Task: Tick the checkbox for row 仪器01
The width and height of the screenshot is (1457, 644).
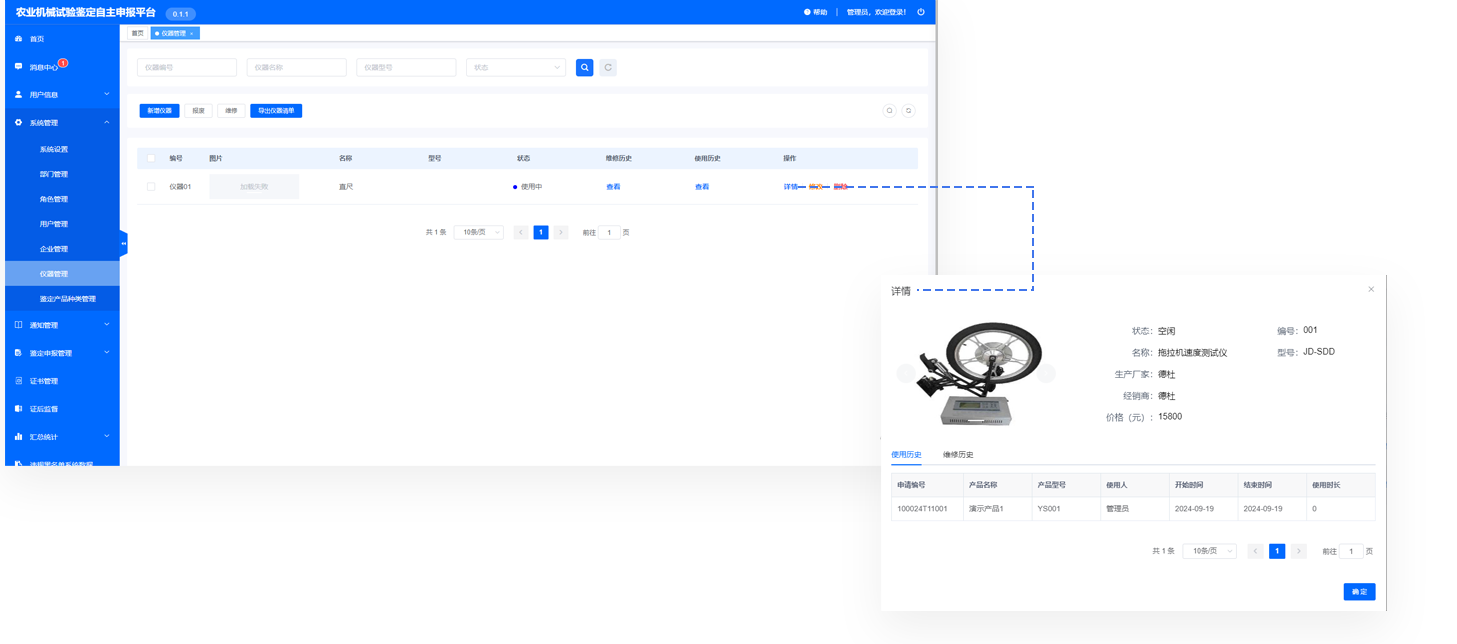Action: (x=151, y=187)
